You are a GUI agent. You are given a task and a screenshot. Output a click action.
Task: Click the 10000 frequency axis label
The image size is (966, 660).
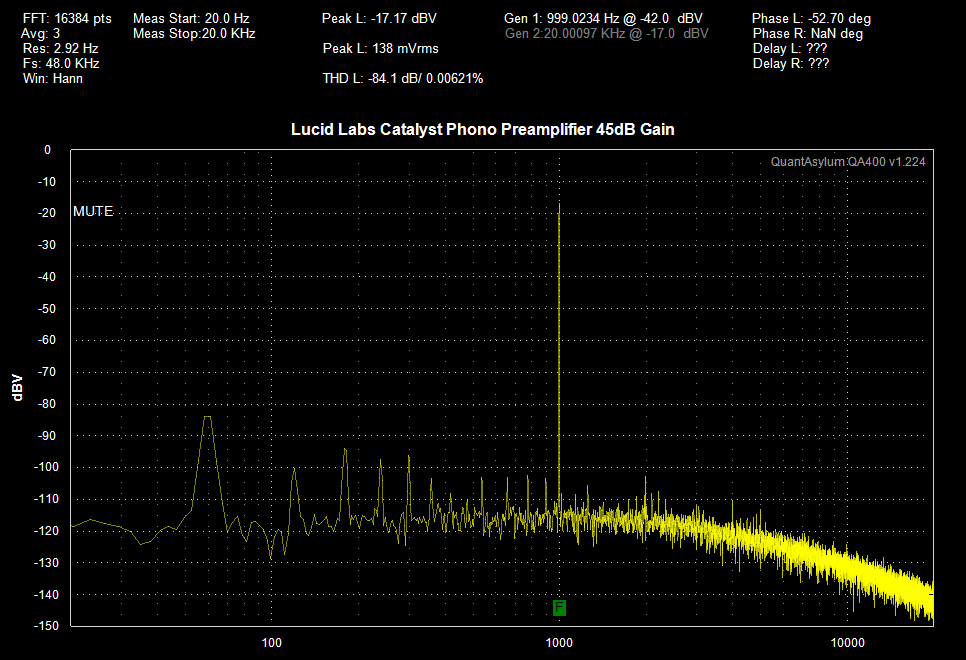tap(847, 643)
